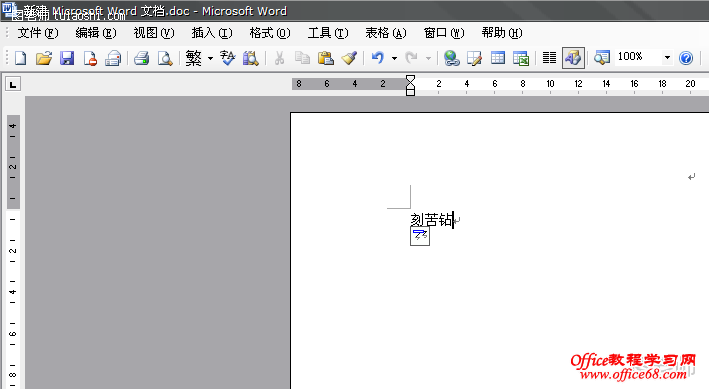The image size is (709, 389).
Task: Expand the arrow beside the 繁 button
Action: (210, 58)
